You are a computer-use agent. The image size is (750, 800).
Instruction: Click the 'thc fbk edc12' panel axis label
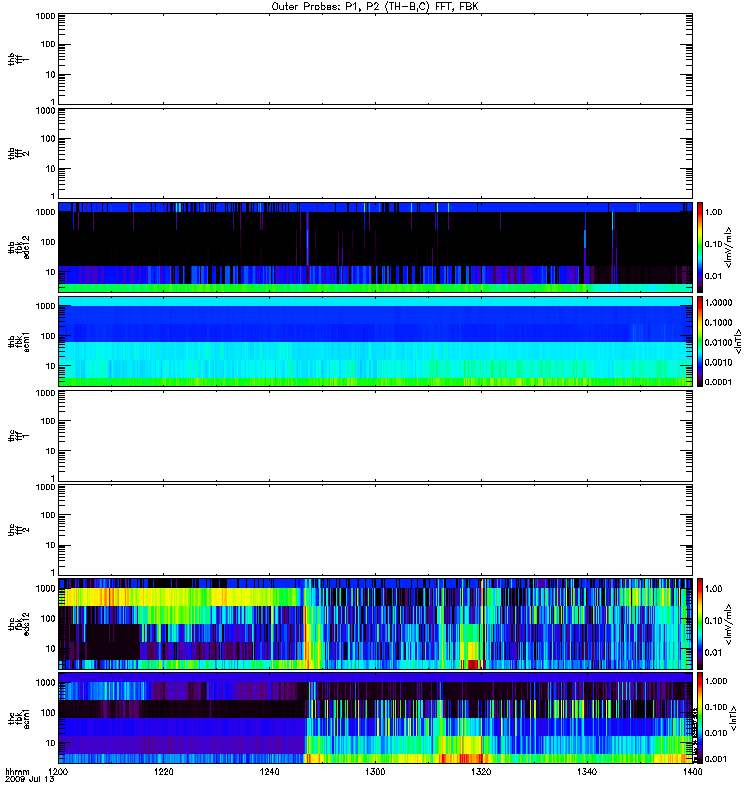click(x=18, y=623)
